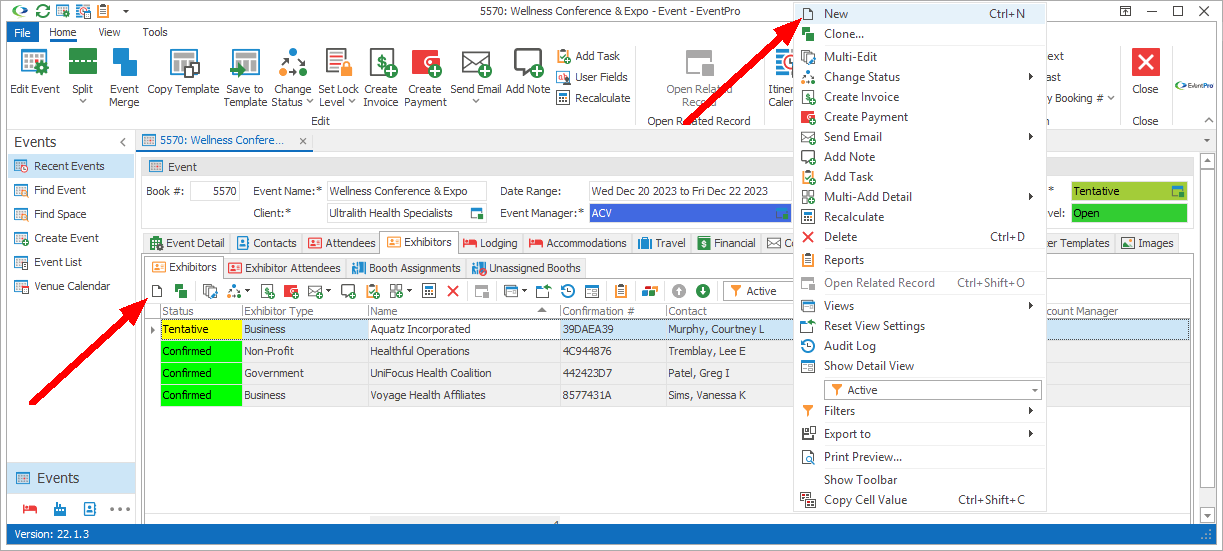
Task: Click the Audit Log clock icon in the grid toolbar
Action: click(568, 291)
